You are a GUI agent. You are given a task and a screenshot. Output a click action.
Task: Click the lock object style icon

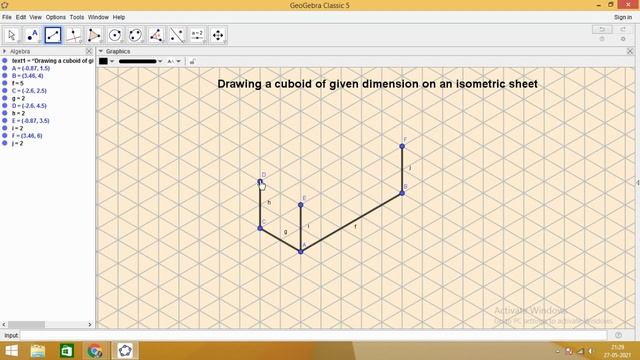pos(192,61)
